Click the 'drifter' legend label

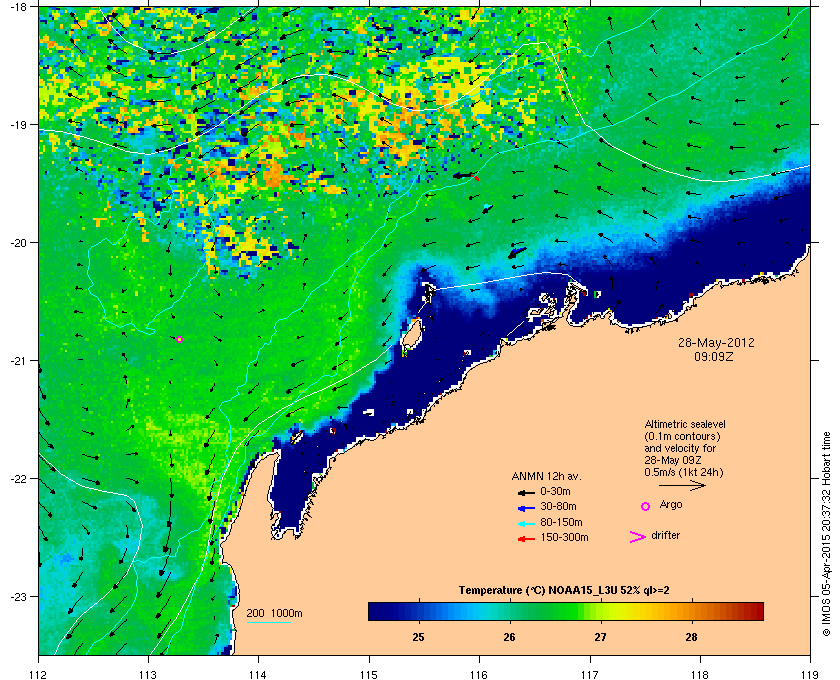666,535
